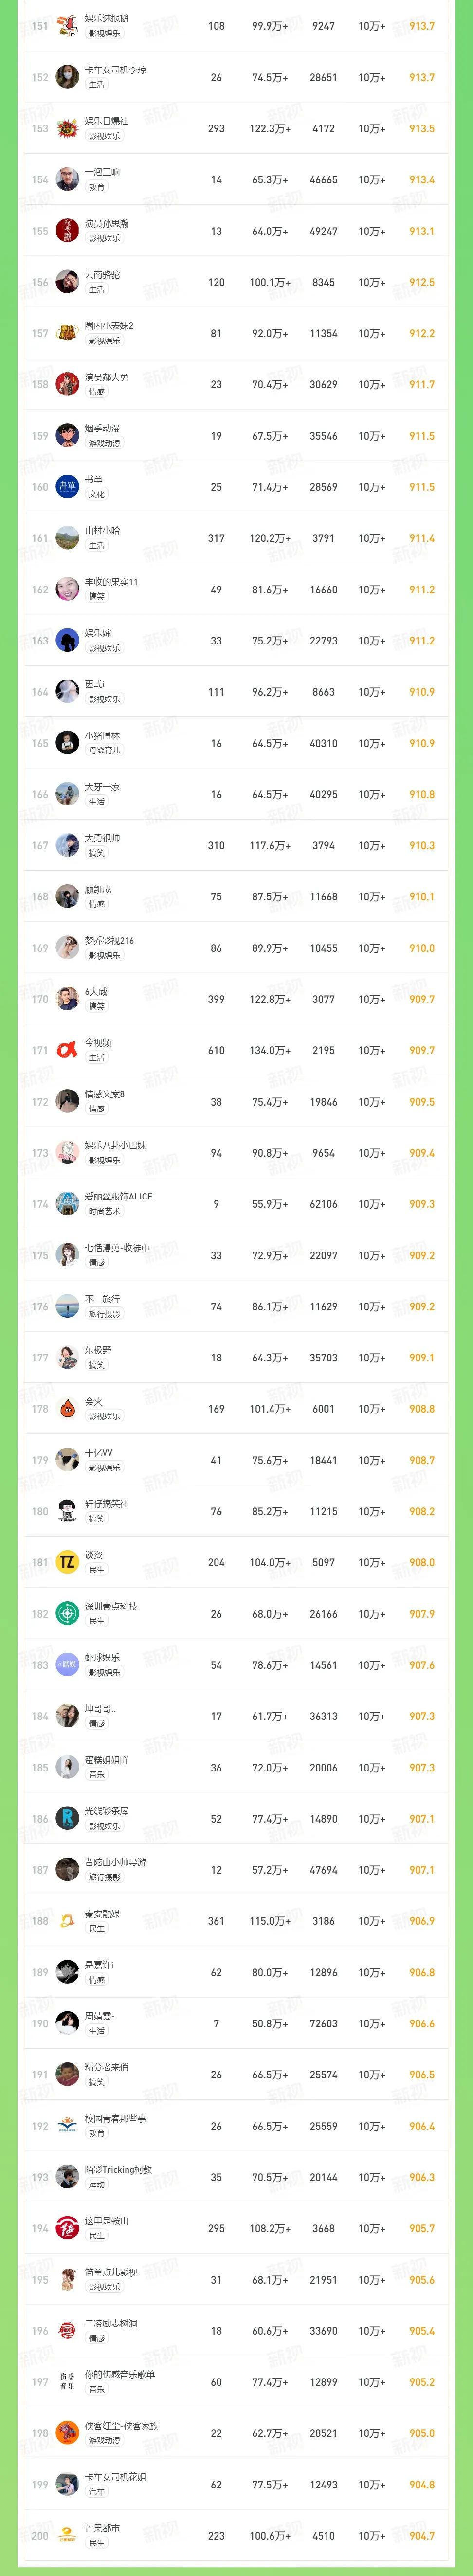Click the 913.7 score of rank 151

click(421, 26)
